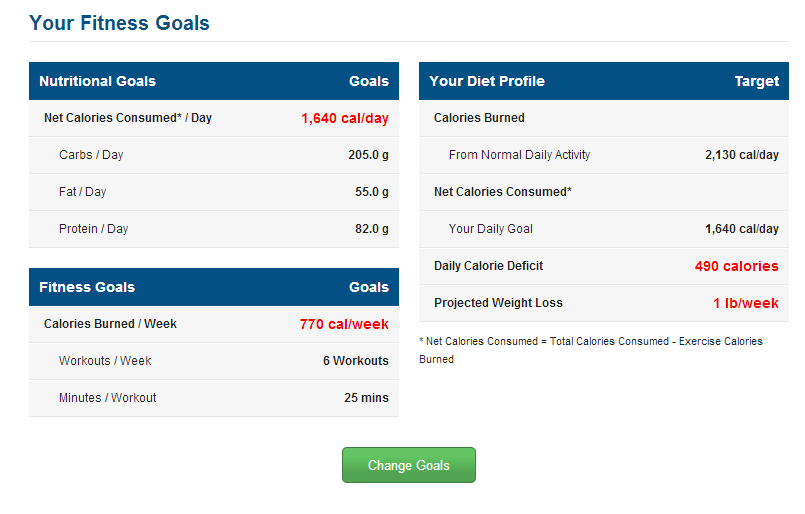Click the Nutritional Goals table header
The width and height of the screenshot is (805, 514).
pyautogui.click(x=214, y=81)
